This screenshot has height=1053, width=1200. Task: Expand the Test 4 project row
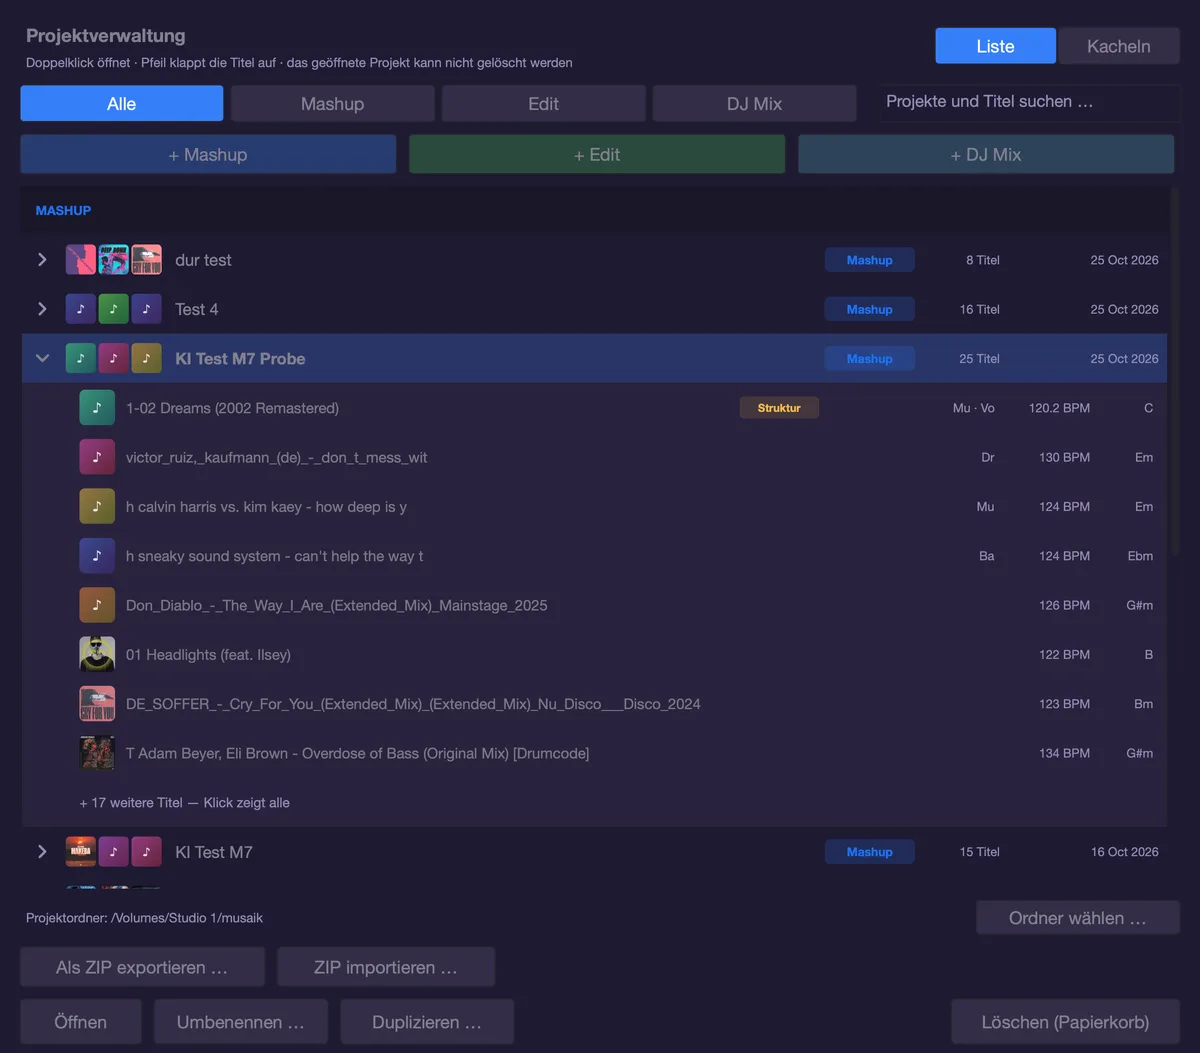42,309
